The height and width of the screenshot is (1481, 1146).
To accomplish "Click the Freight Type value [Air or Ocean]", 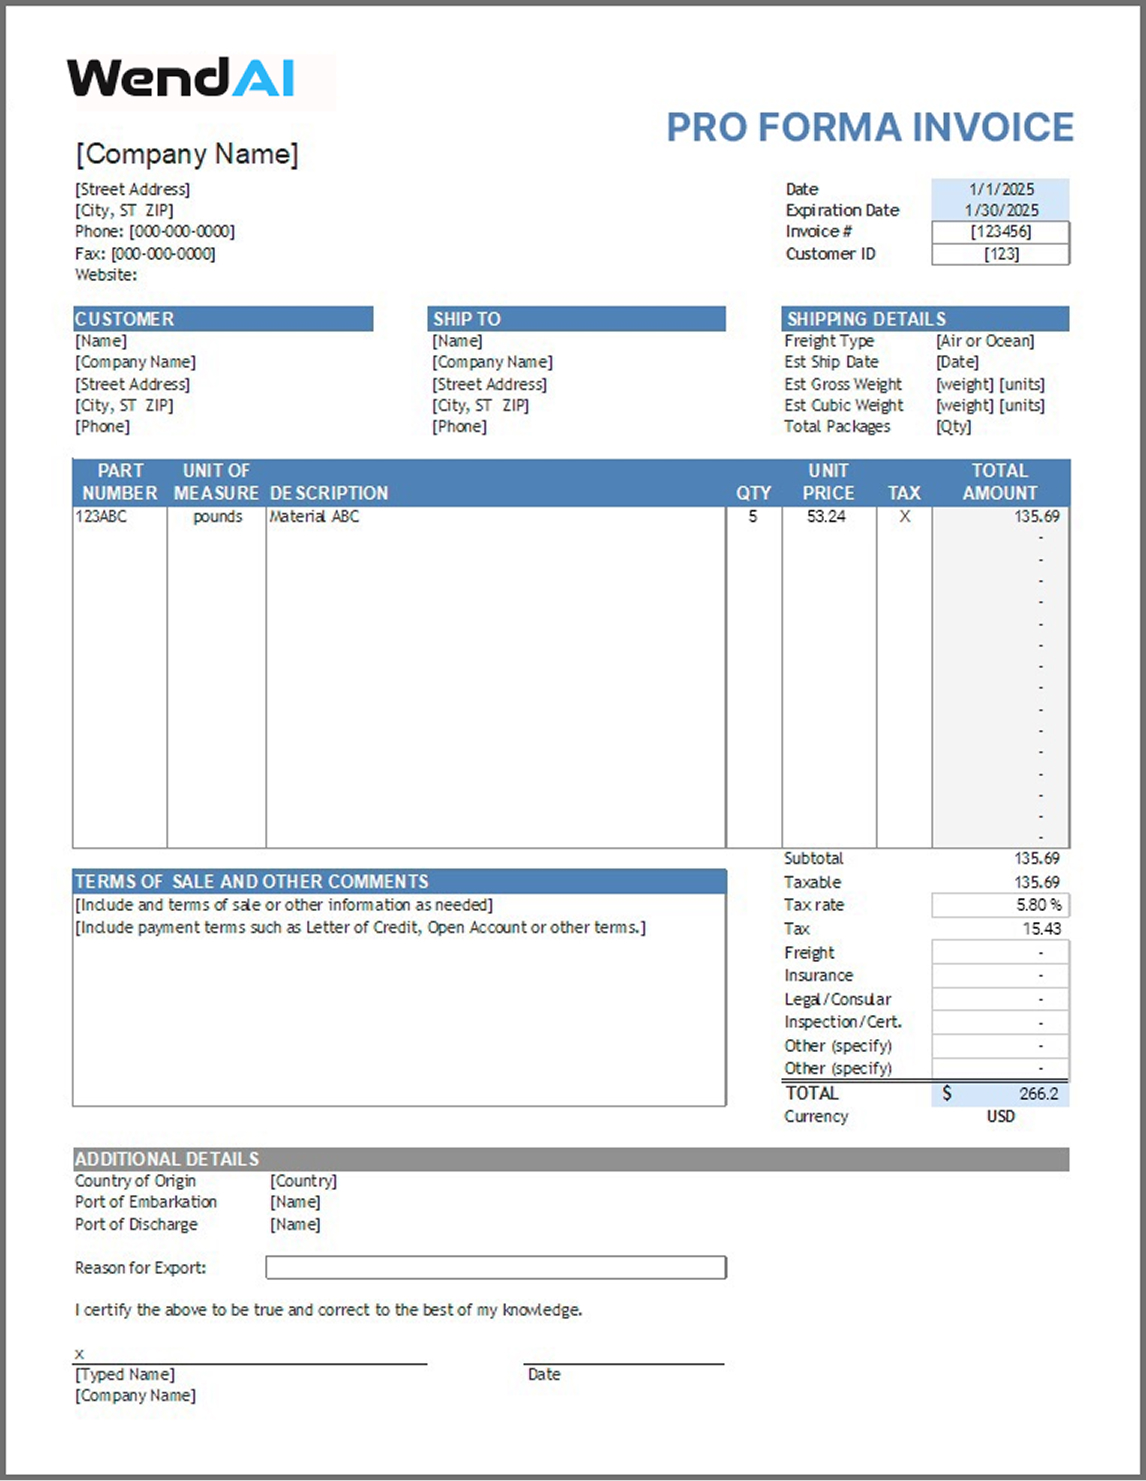I will point(985,341).
